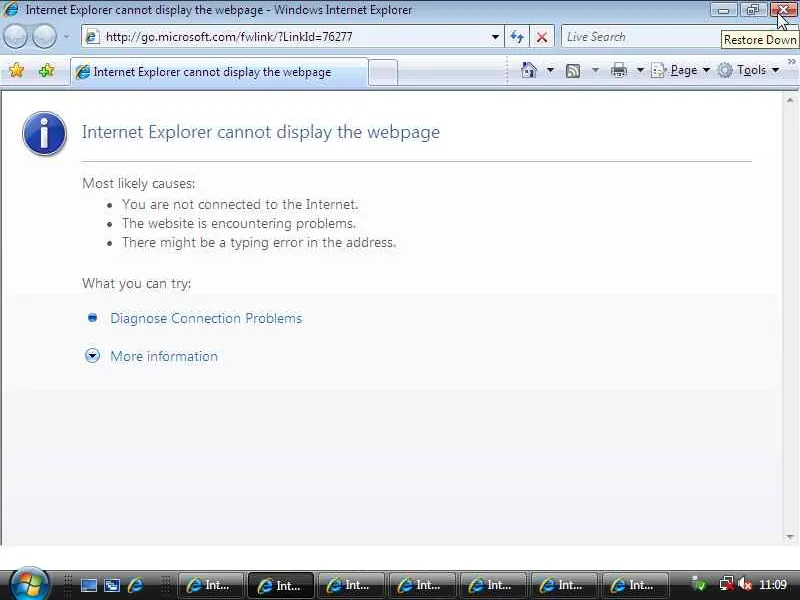Minimize the Internet Explorer window
Screen dimensions: 800x600
point(723,10)
